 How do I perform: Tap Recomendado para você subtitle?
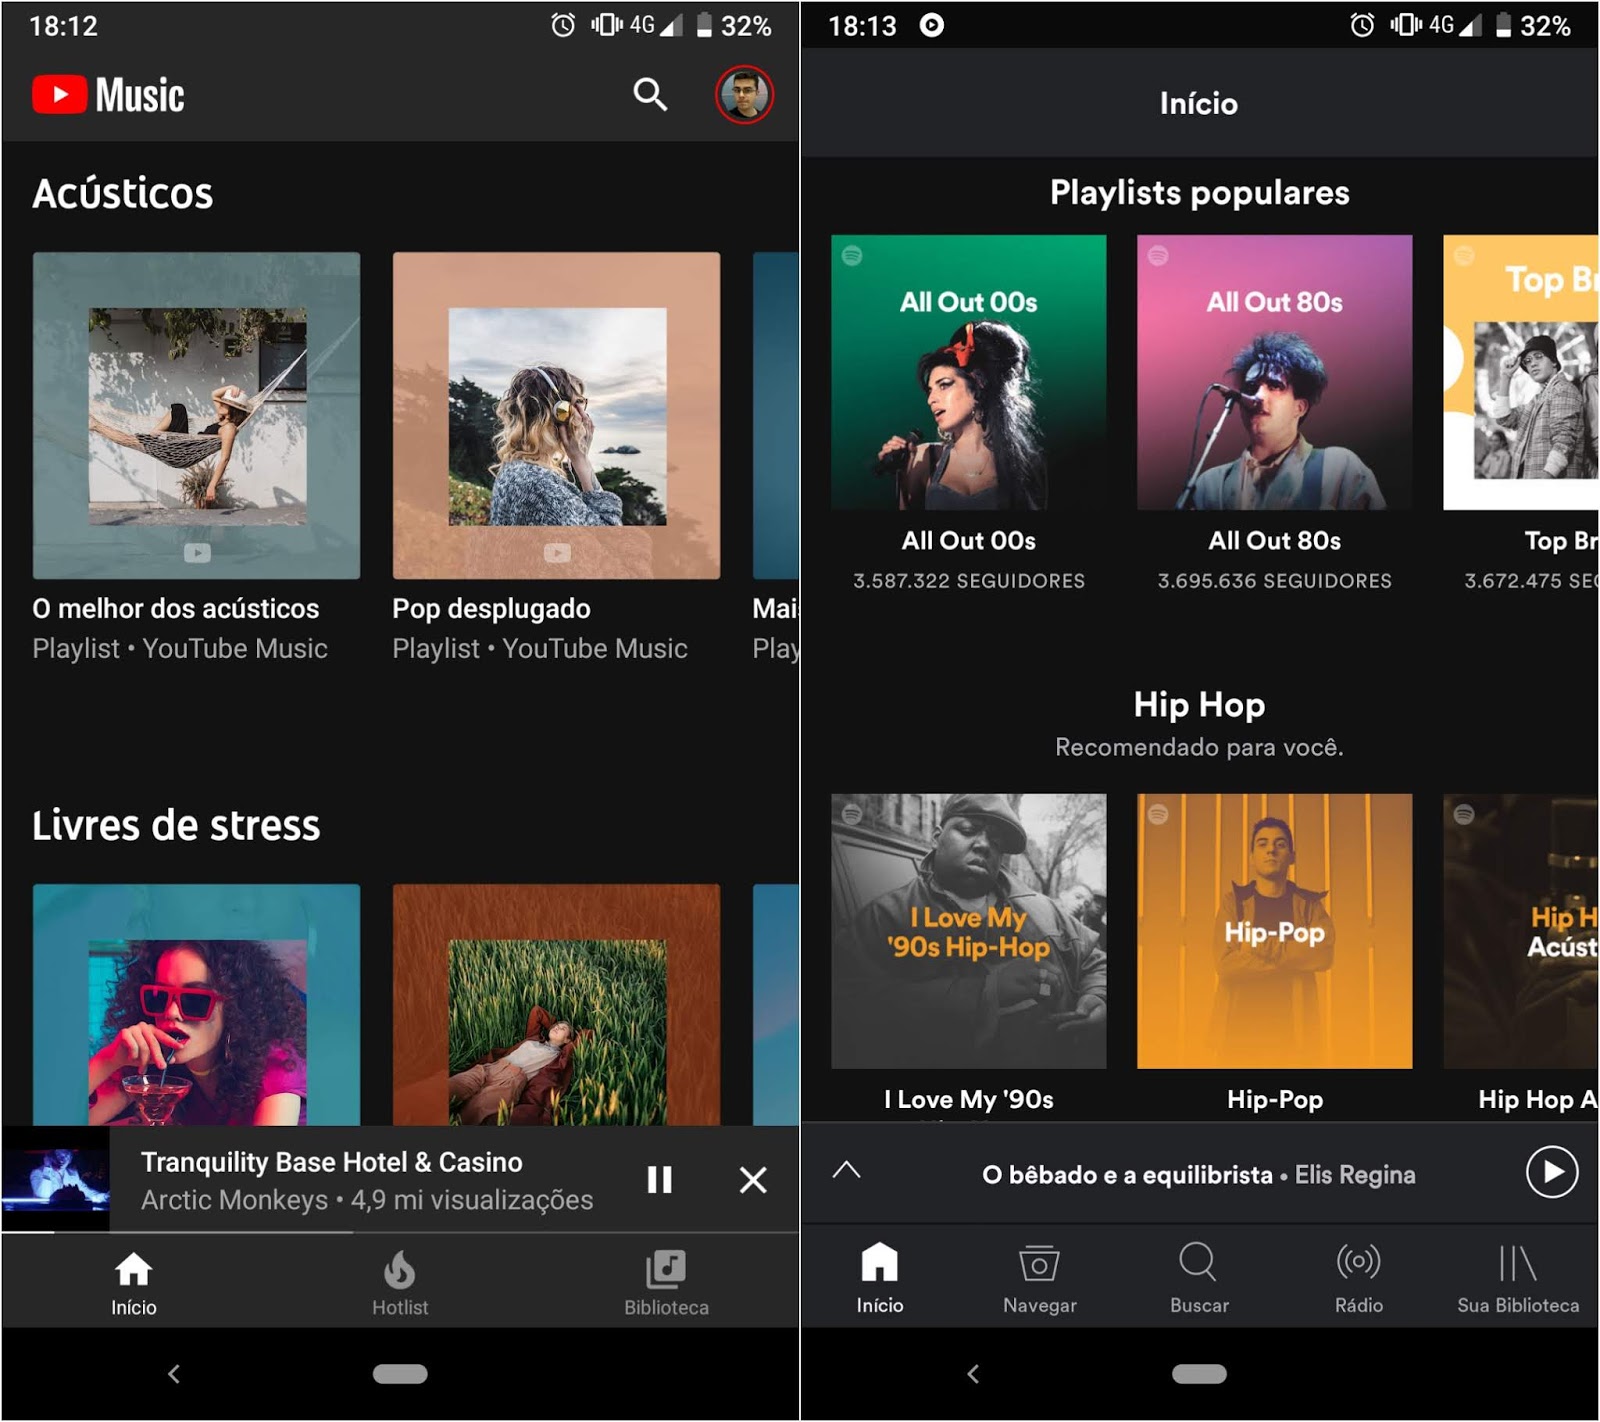1199,748
